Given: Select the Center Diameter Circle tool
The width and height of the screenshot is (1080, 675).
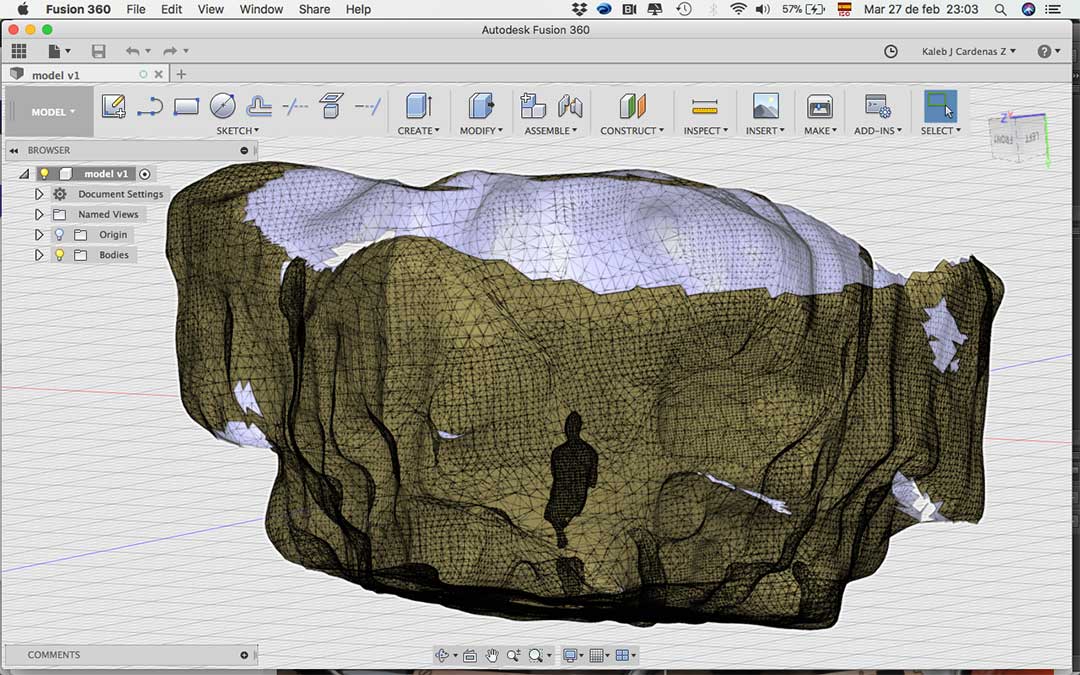Looking at the screenshot, I should tap(222, 106).
